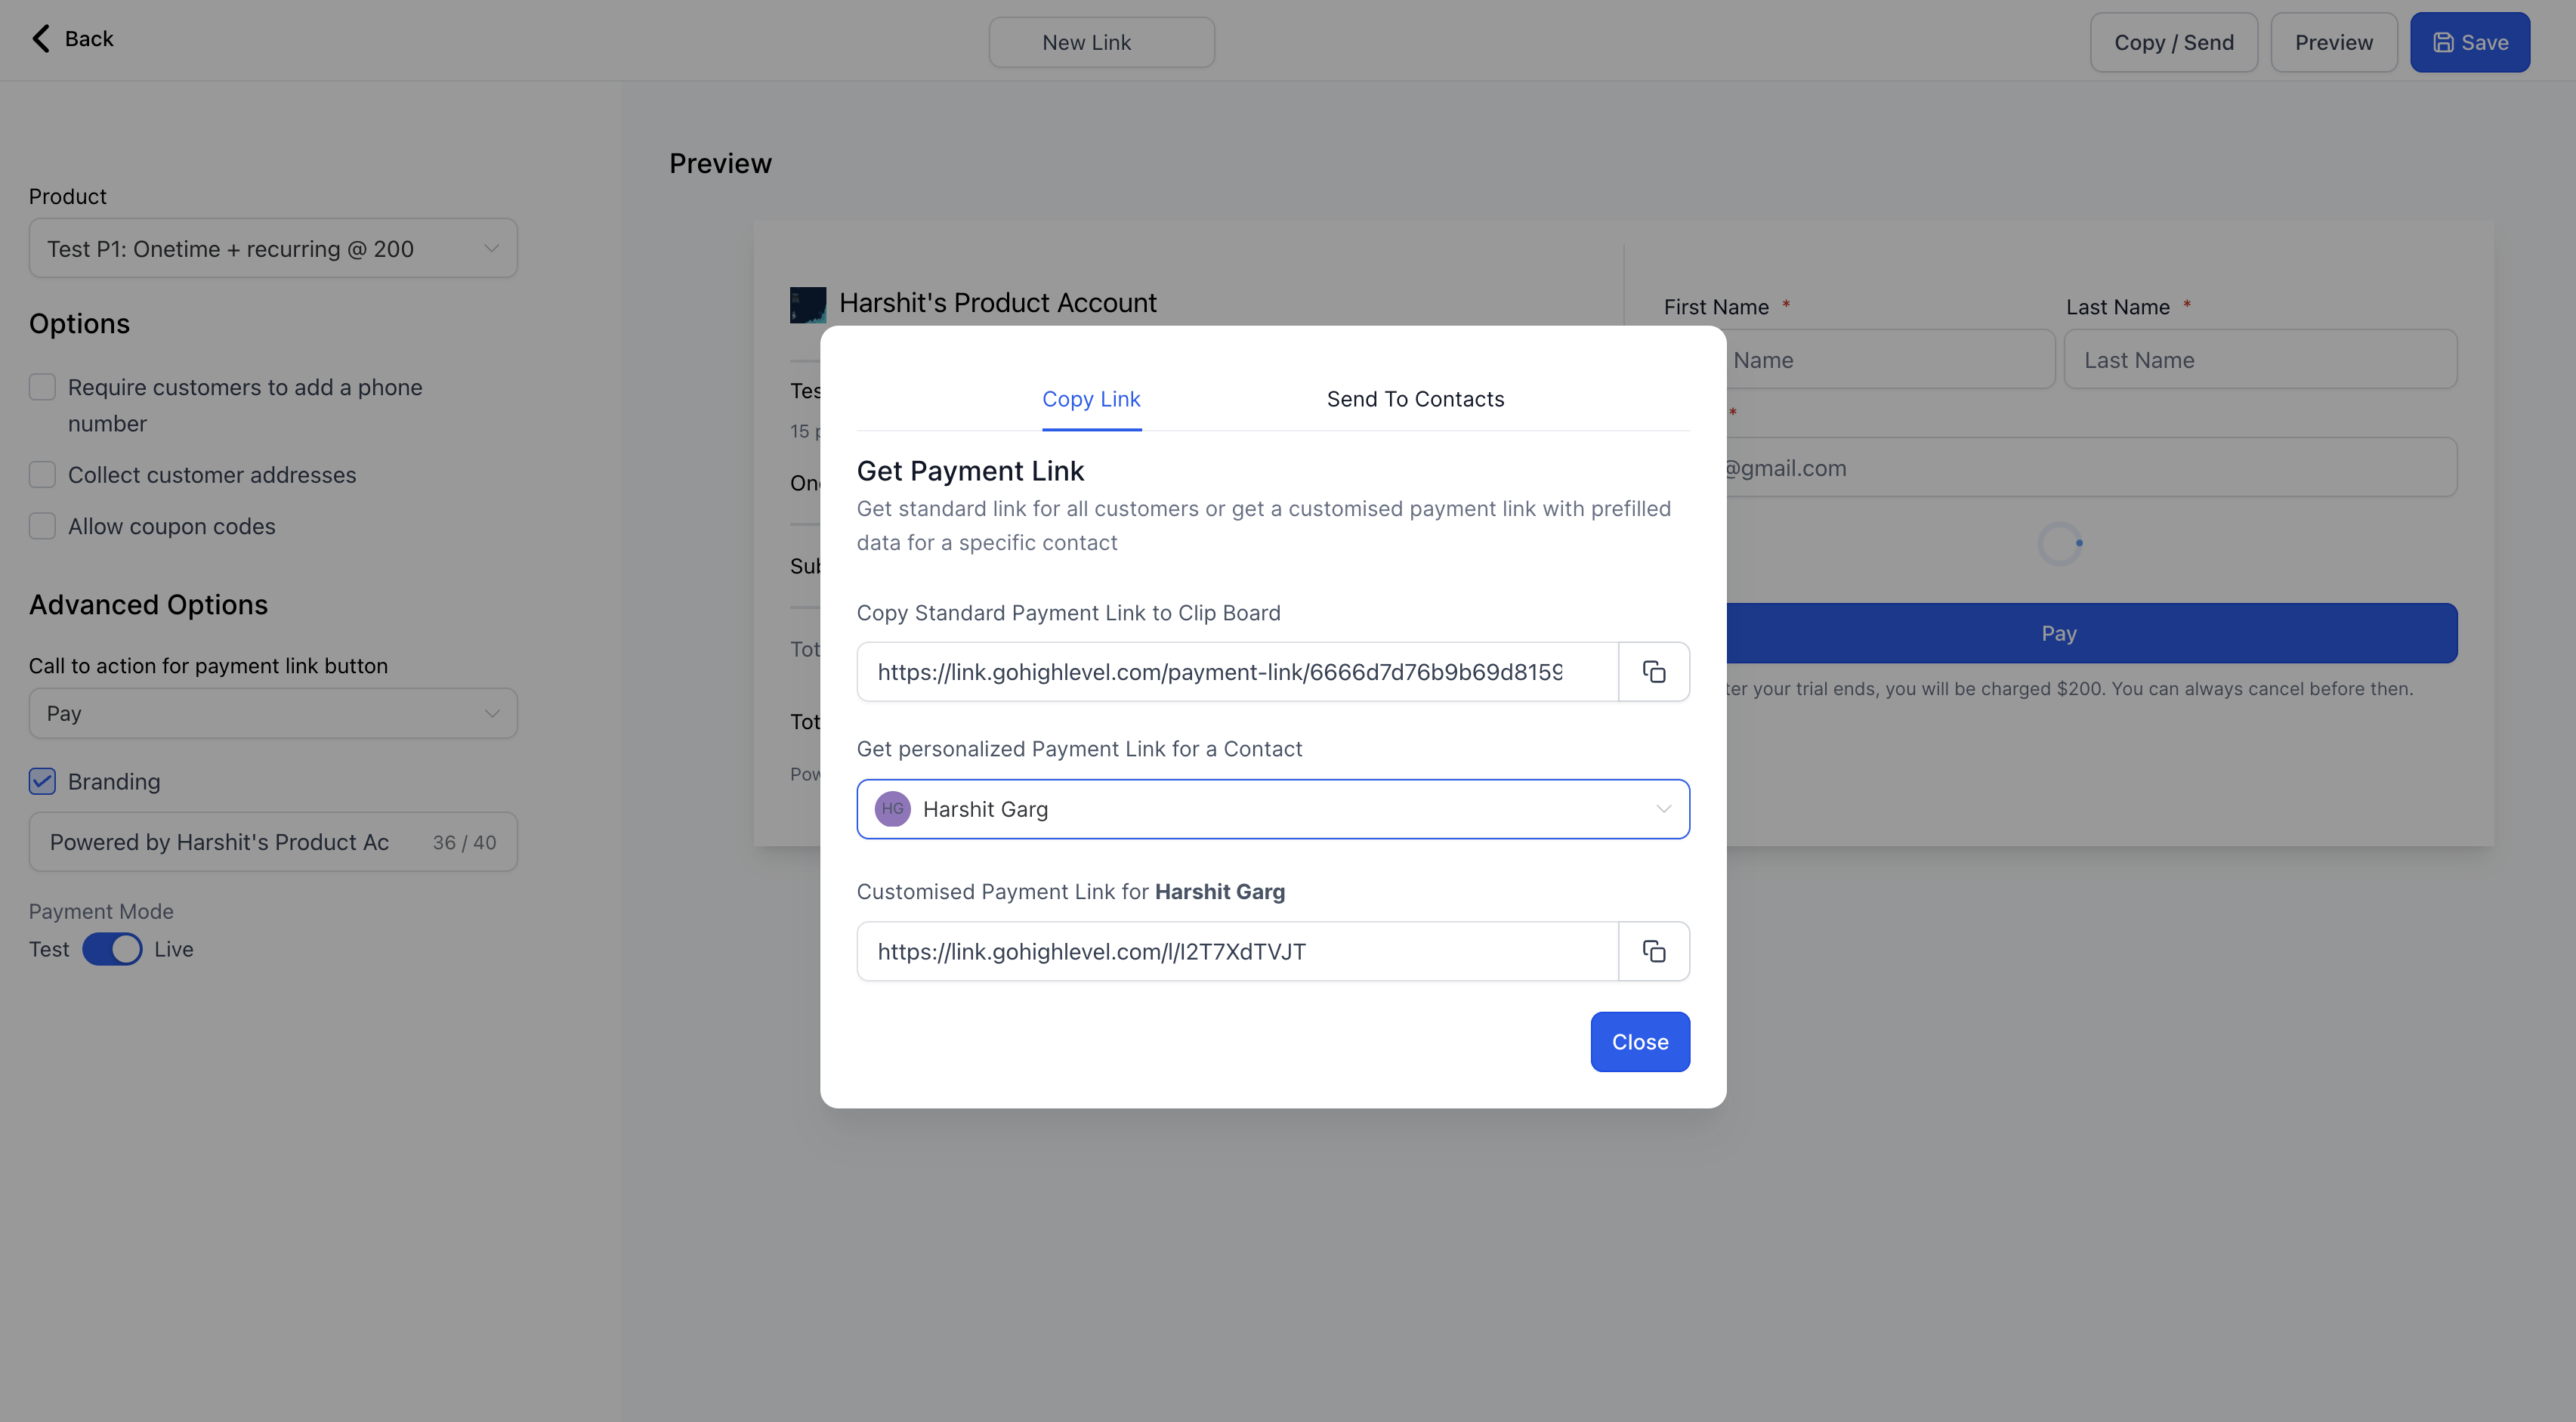The width and height of the screenshot is (2576, 1422).
Task: Click Harshit's Product Account logo thumbnail
Action: point(807,304)
